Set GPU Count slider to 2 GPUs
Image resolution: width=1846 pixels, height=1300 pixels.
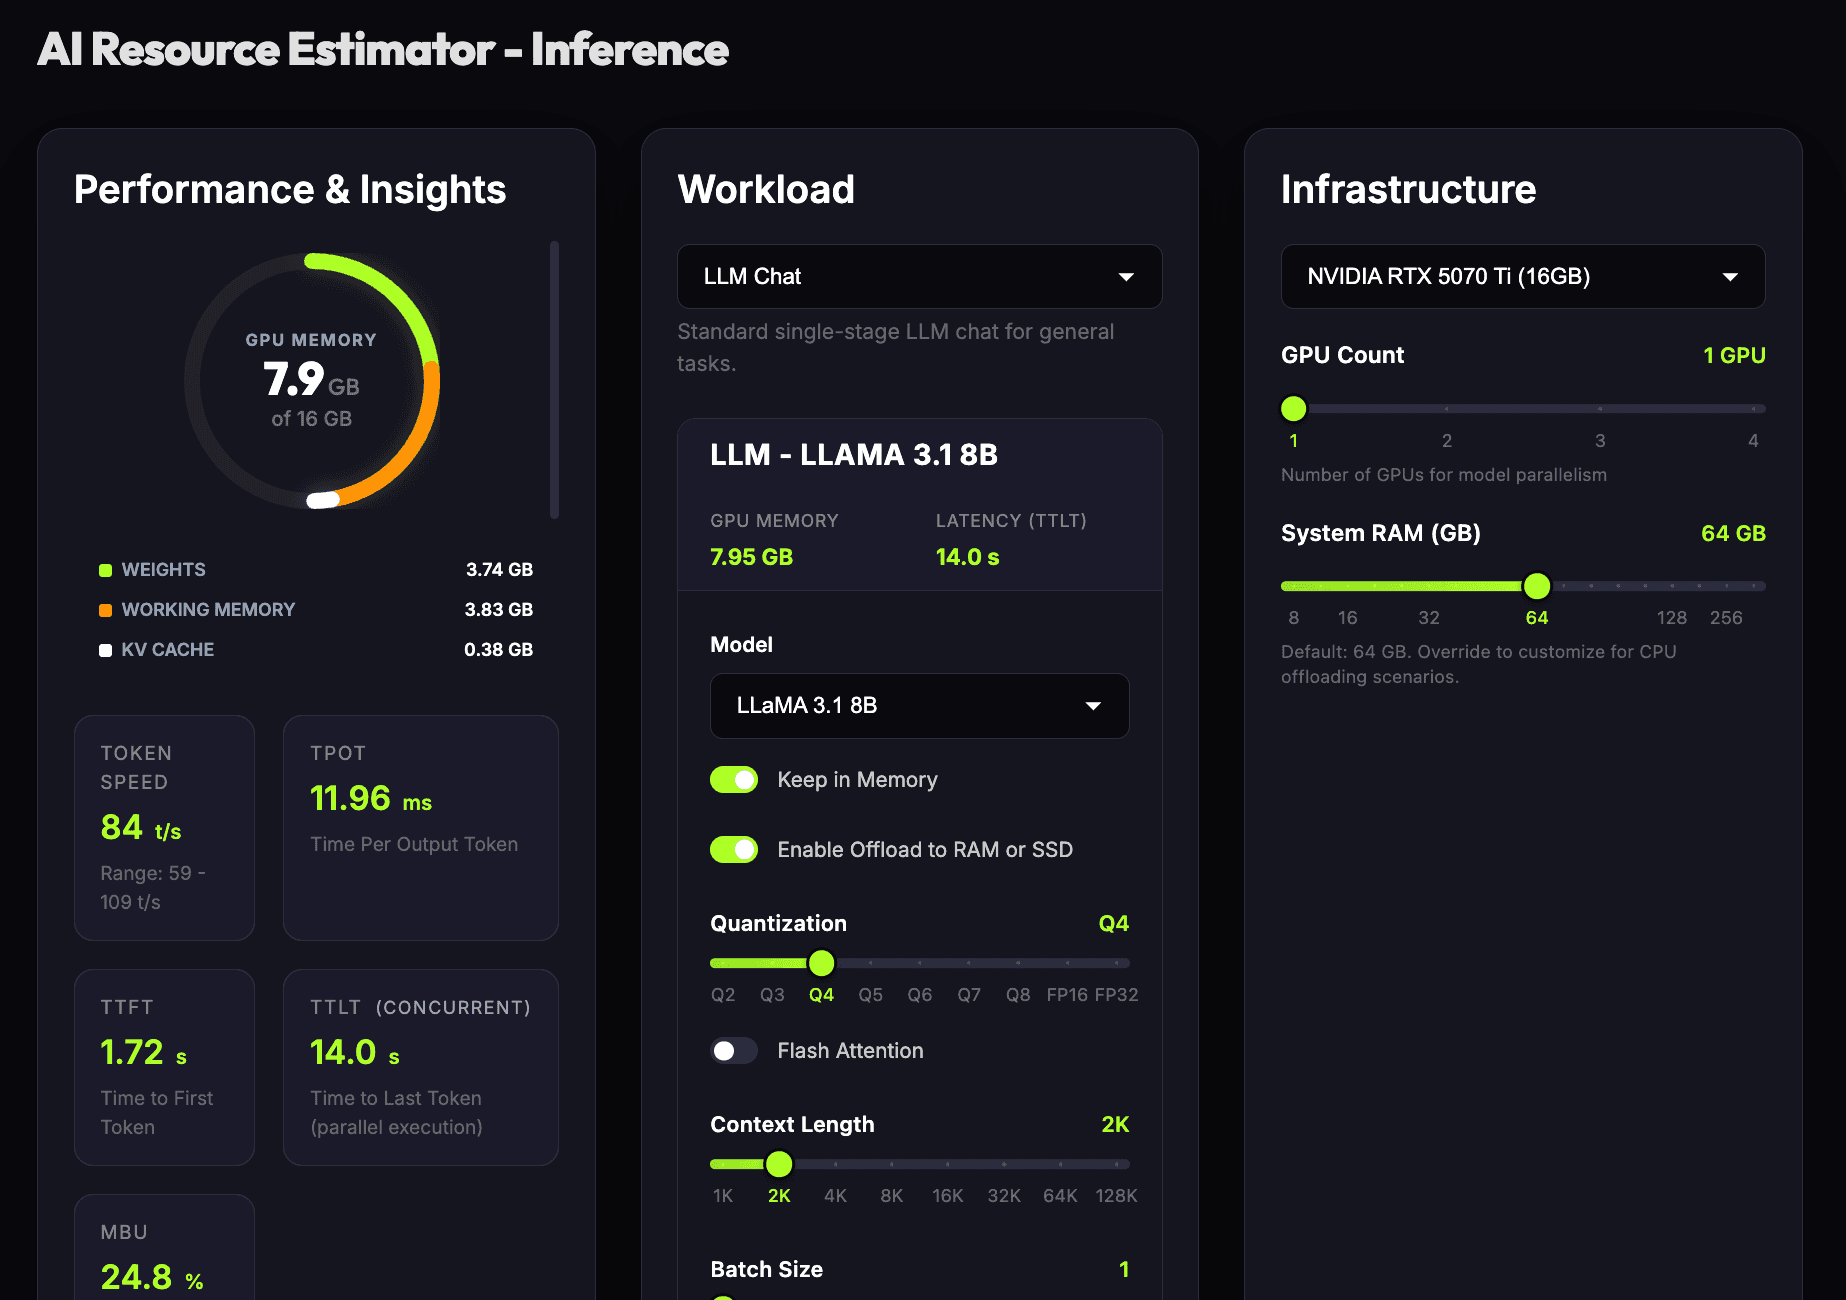[x=1447, y=408]
